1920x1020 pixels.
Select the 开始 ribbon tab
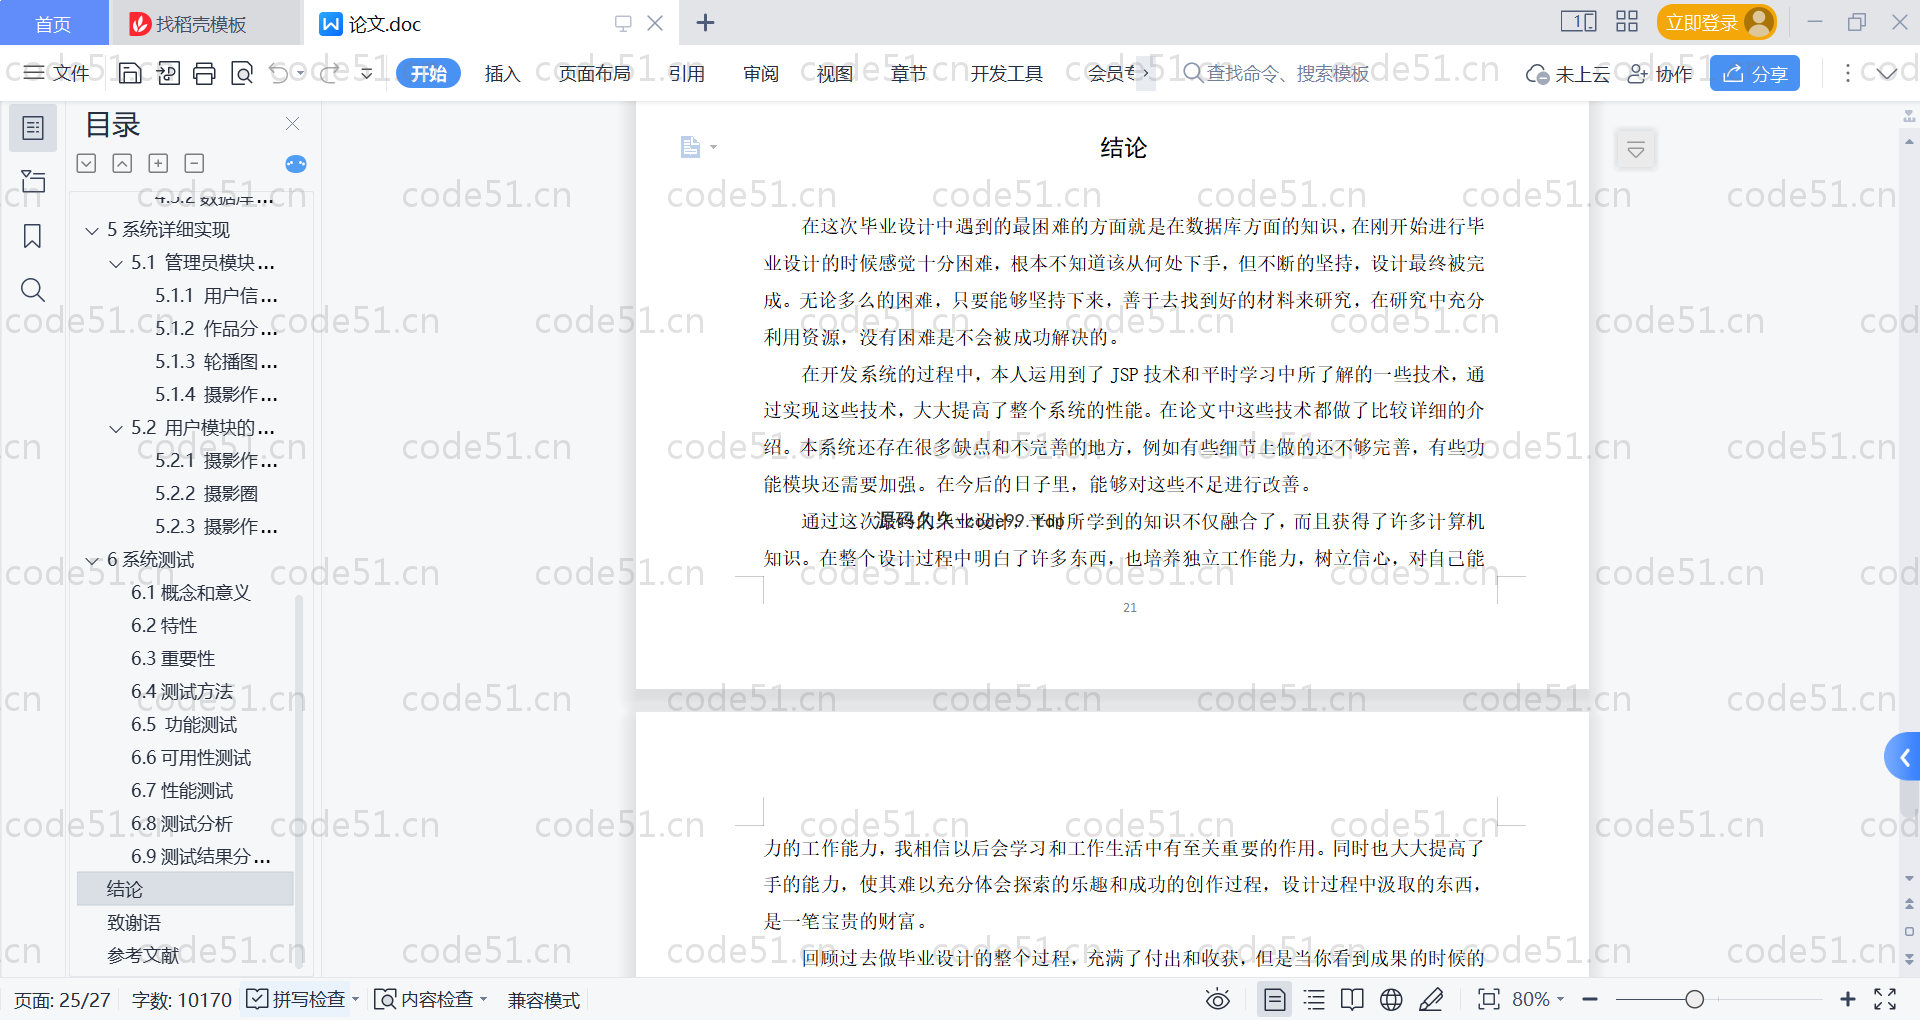click(428, 73)
